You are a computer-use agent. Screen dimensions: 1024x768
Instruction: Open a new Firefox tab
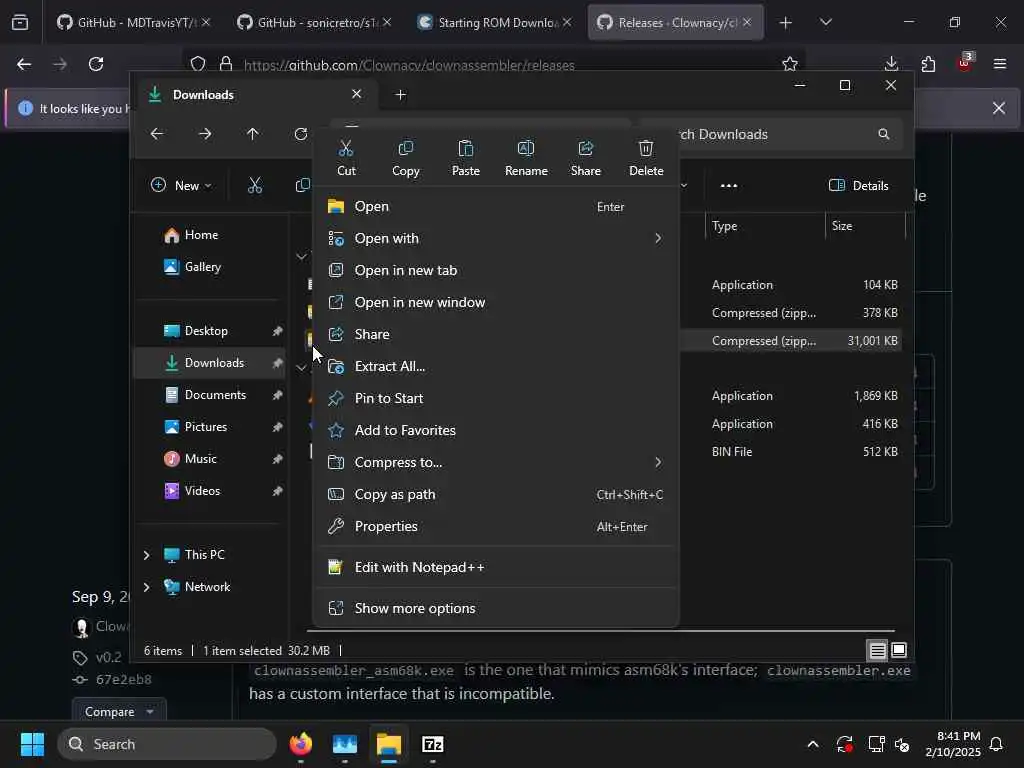click(x=786, y=23)
